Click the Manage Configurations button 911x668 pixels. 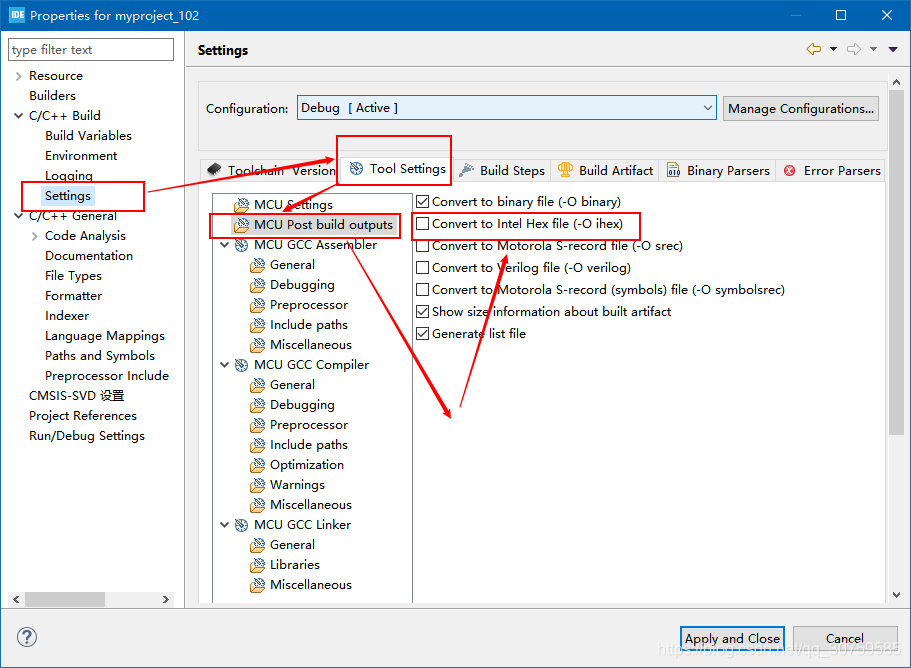[801, 109]
